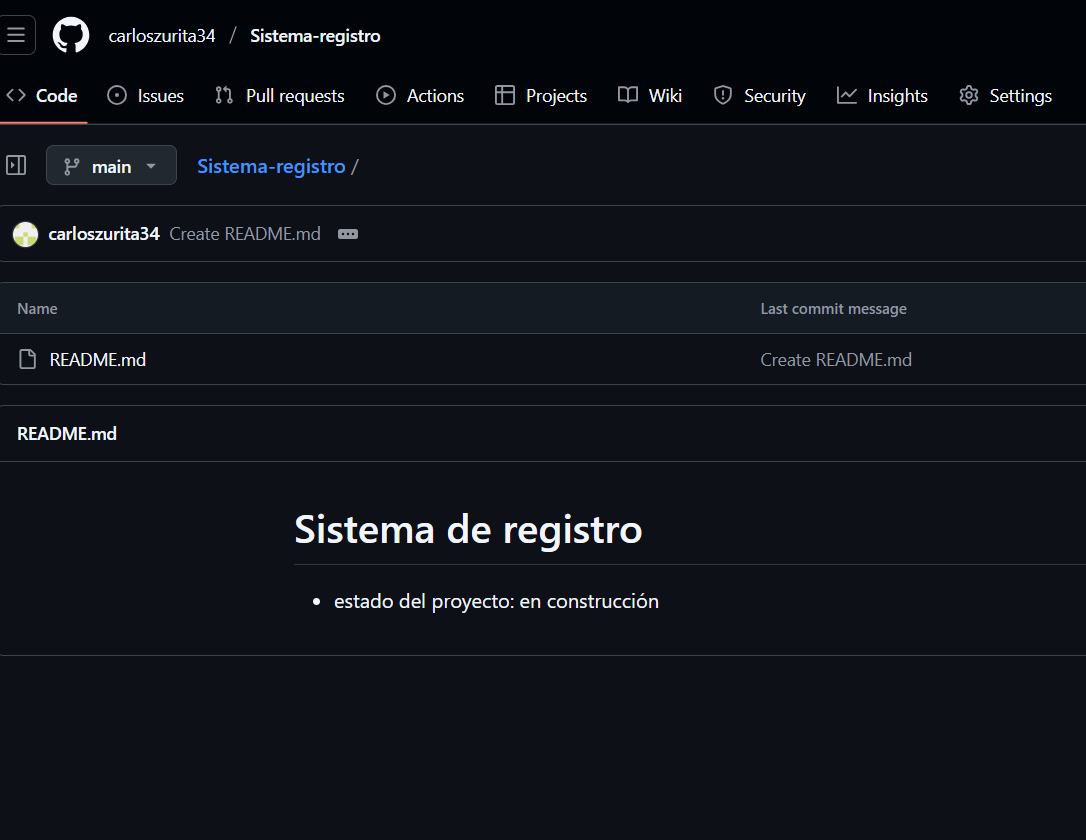The image size is (1086, 840).
Task: Open the README.md file in file list
Action: pyautogui.click(x=98, y=359)
